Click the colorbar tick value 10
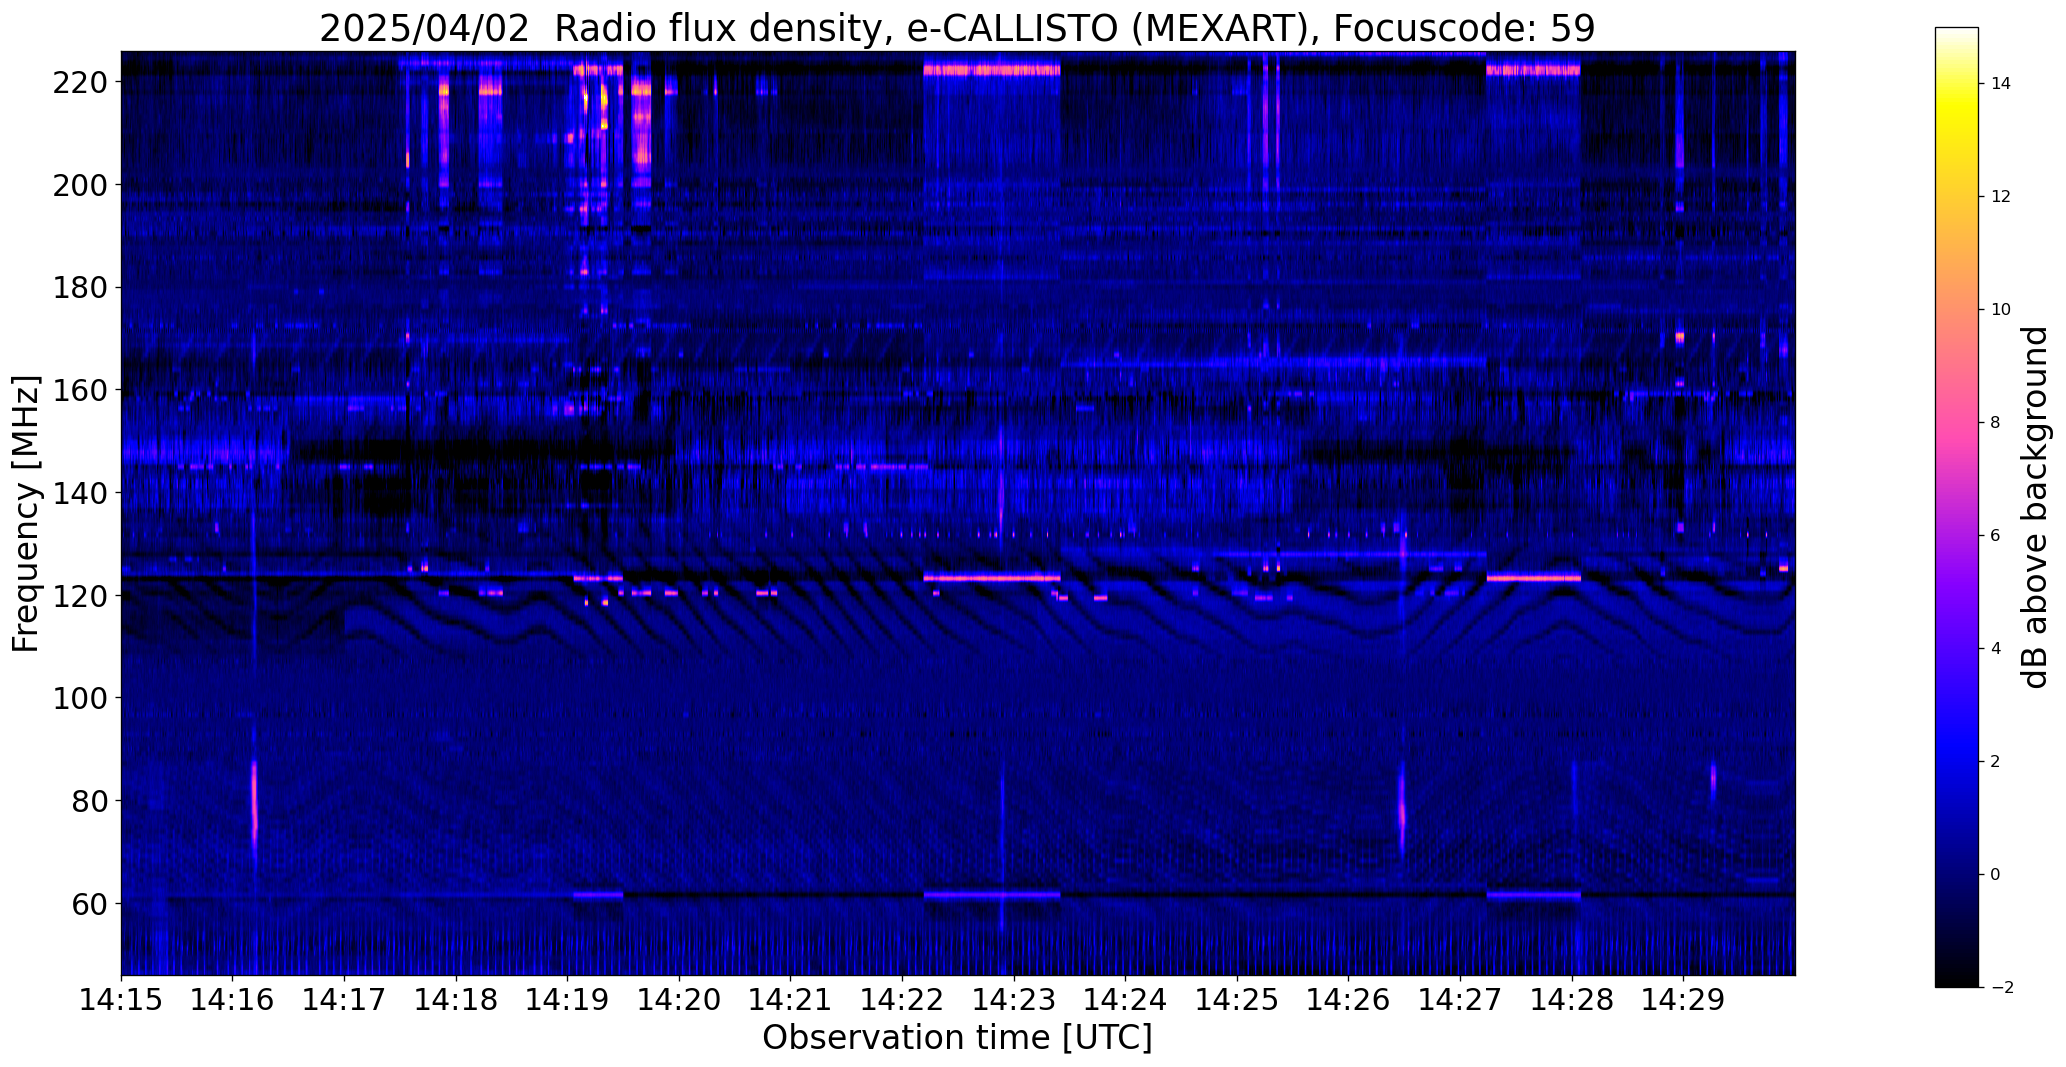This screenshot has height=1067, width=2066. point(2001,310)
